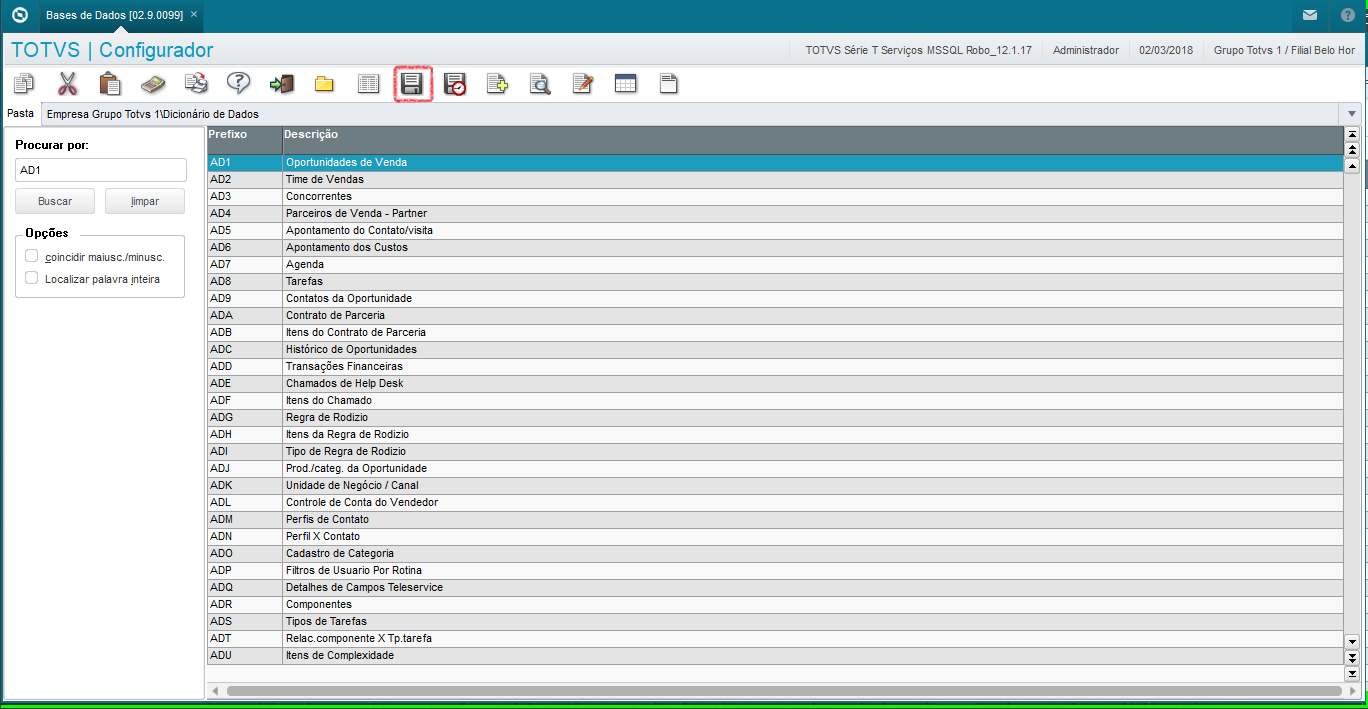Screen dimensions: 1368x709
Task: Select the Bases de Dados [02.9.0099] tab
Action: pos(114,15)
